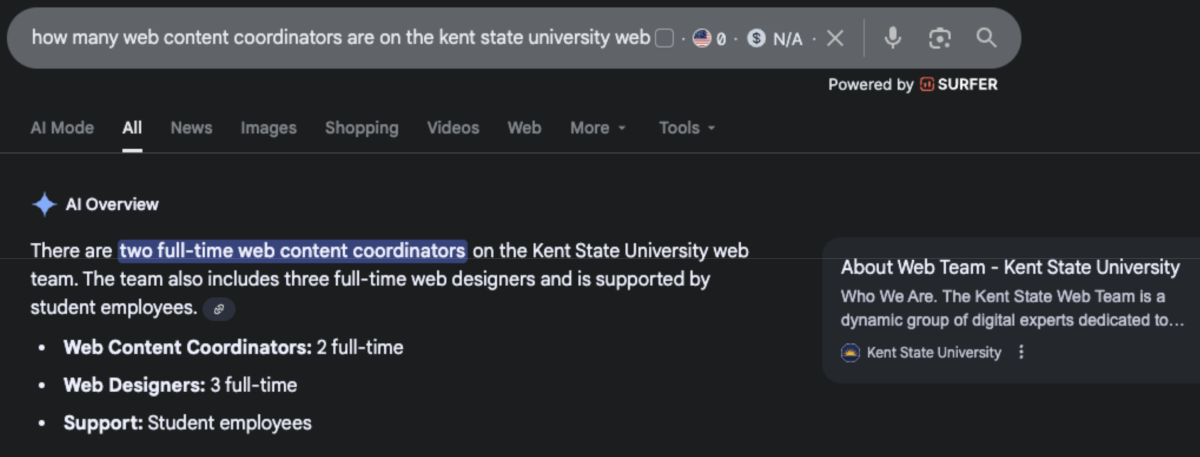
Task: Open the source link chip icon
Action: coord(219,309)
